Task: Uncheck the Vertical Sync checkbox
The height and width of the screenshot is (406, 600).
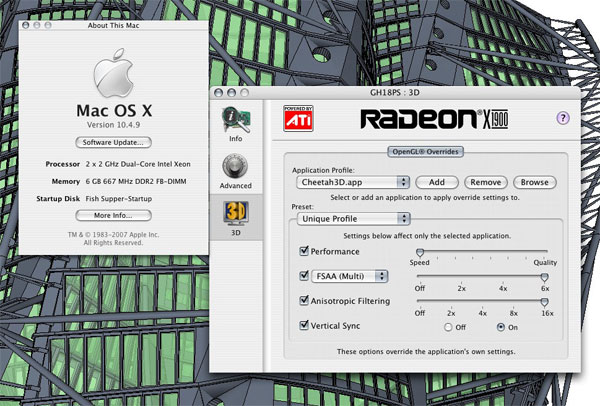Action: point(304,325)
